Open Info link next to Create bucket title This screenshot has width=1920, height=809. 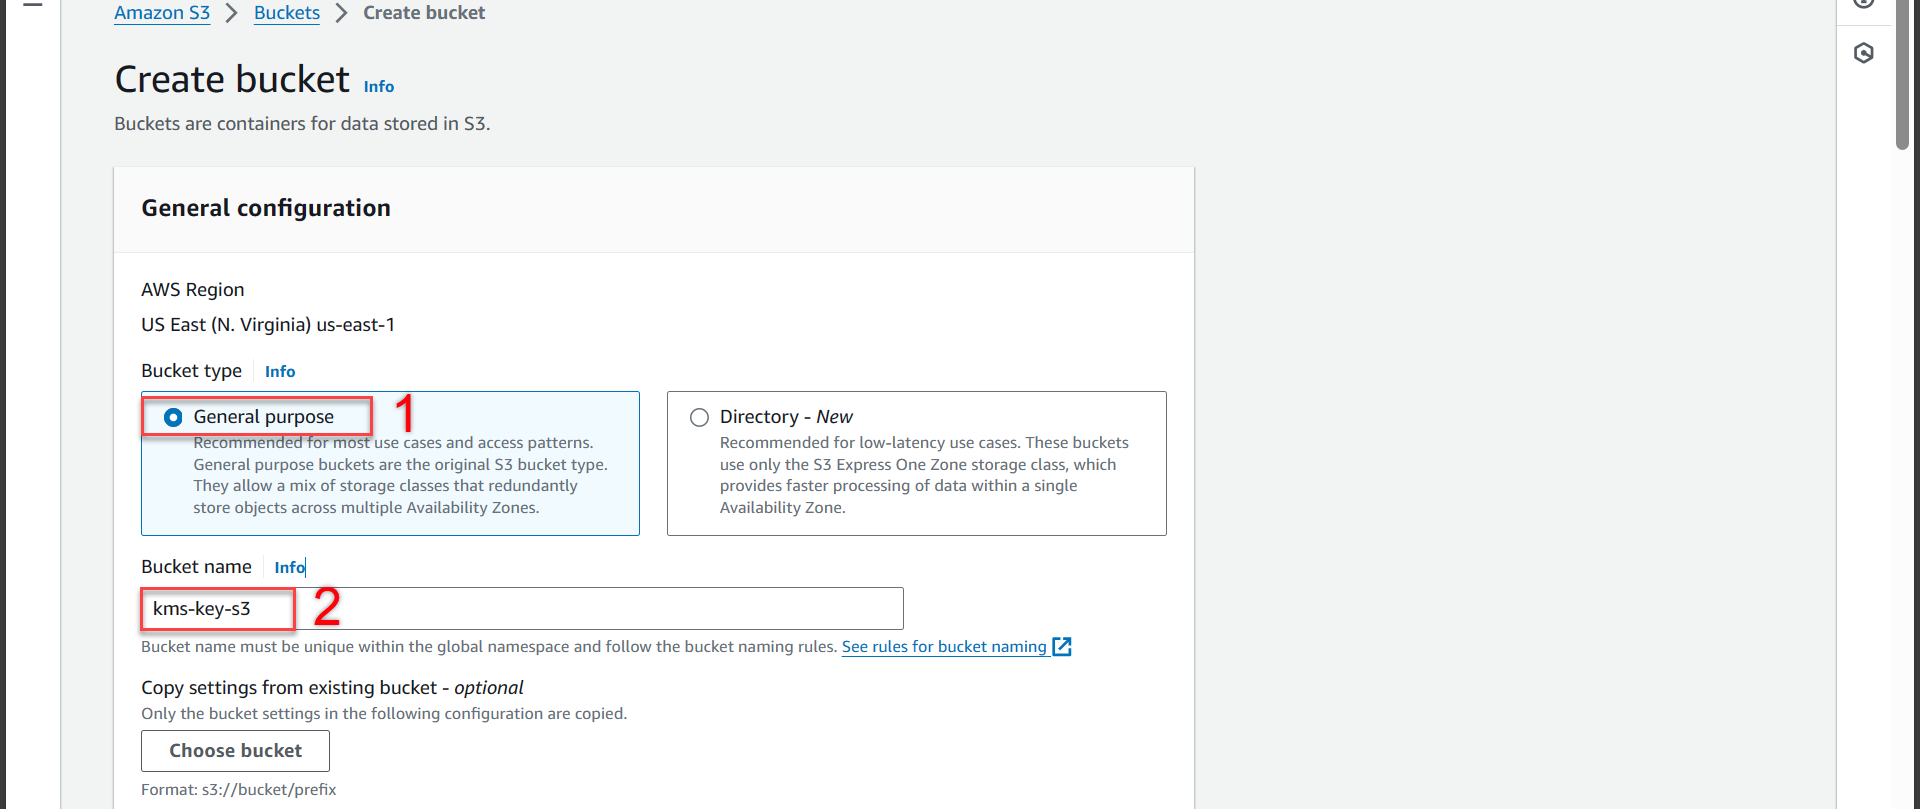point(378,87)
